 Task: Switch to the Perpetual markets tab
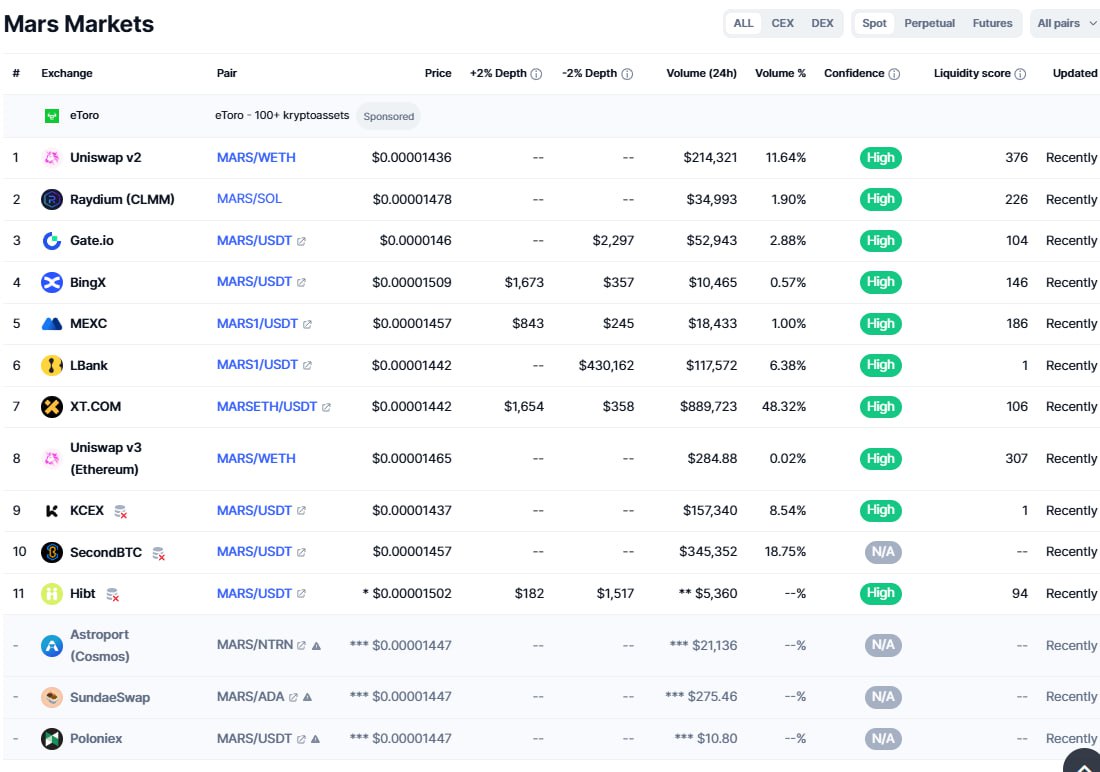930,23
